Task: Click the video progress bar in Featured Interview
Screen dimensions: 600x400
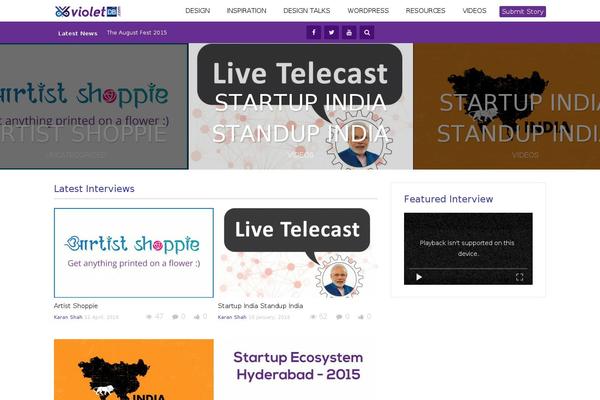Action: [468, 269]
